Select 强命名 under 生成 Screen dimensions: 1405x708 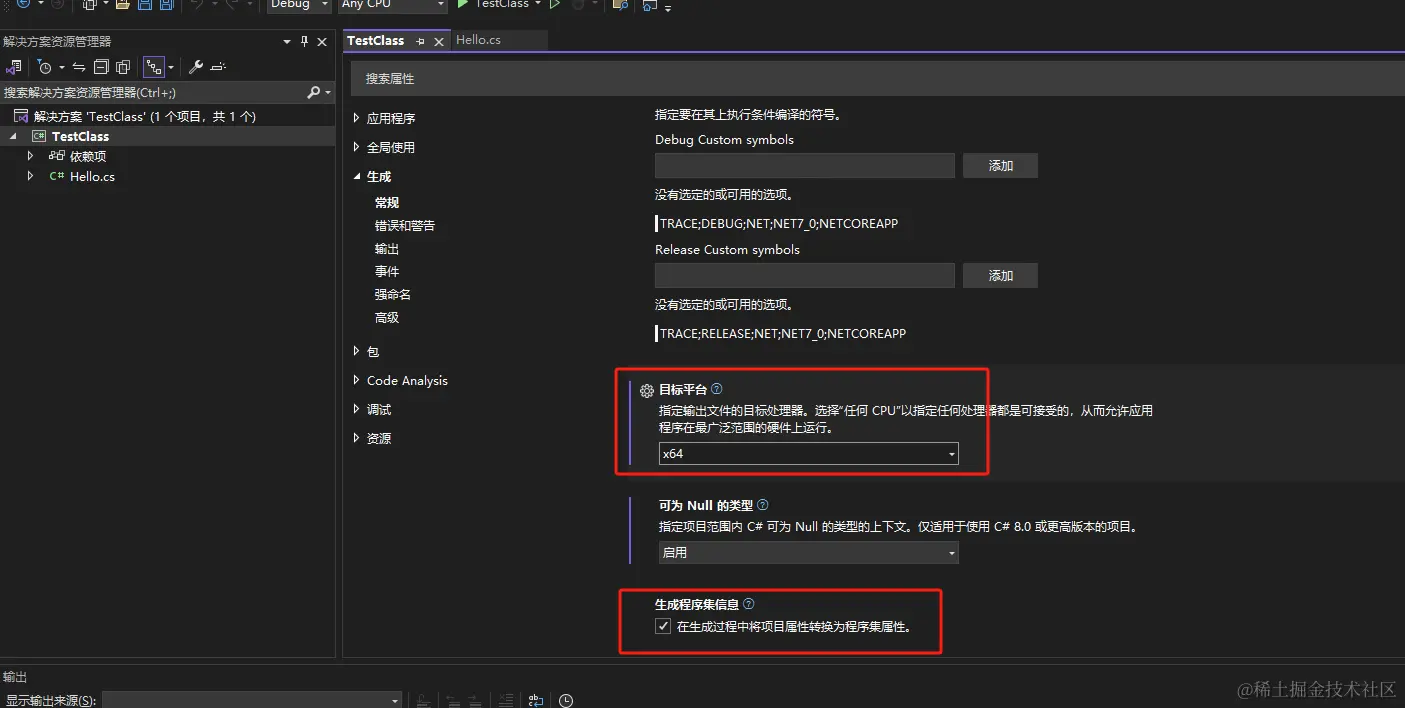click(x=393, y=295)
